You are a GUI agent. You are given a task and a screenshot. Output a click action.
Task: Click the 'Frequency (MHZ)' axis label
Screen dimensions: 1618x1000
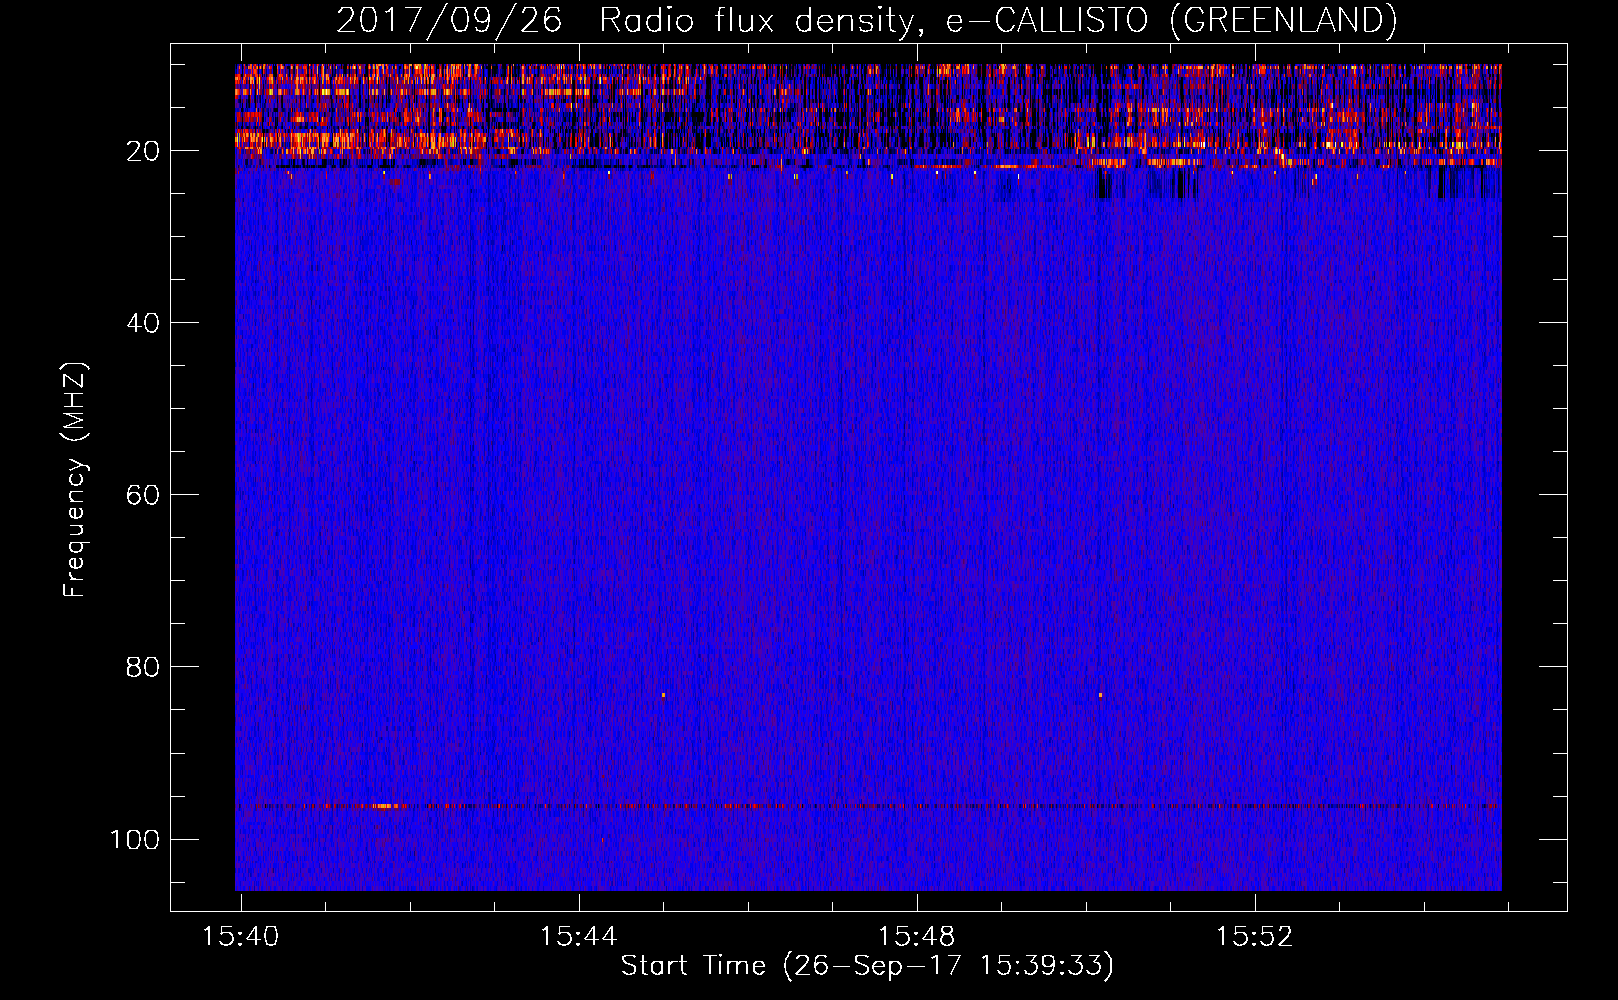point(75,480)
